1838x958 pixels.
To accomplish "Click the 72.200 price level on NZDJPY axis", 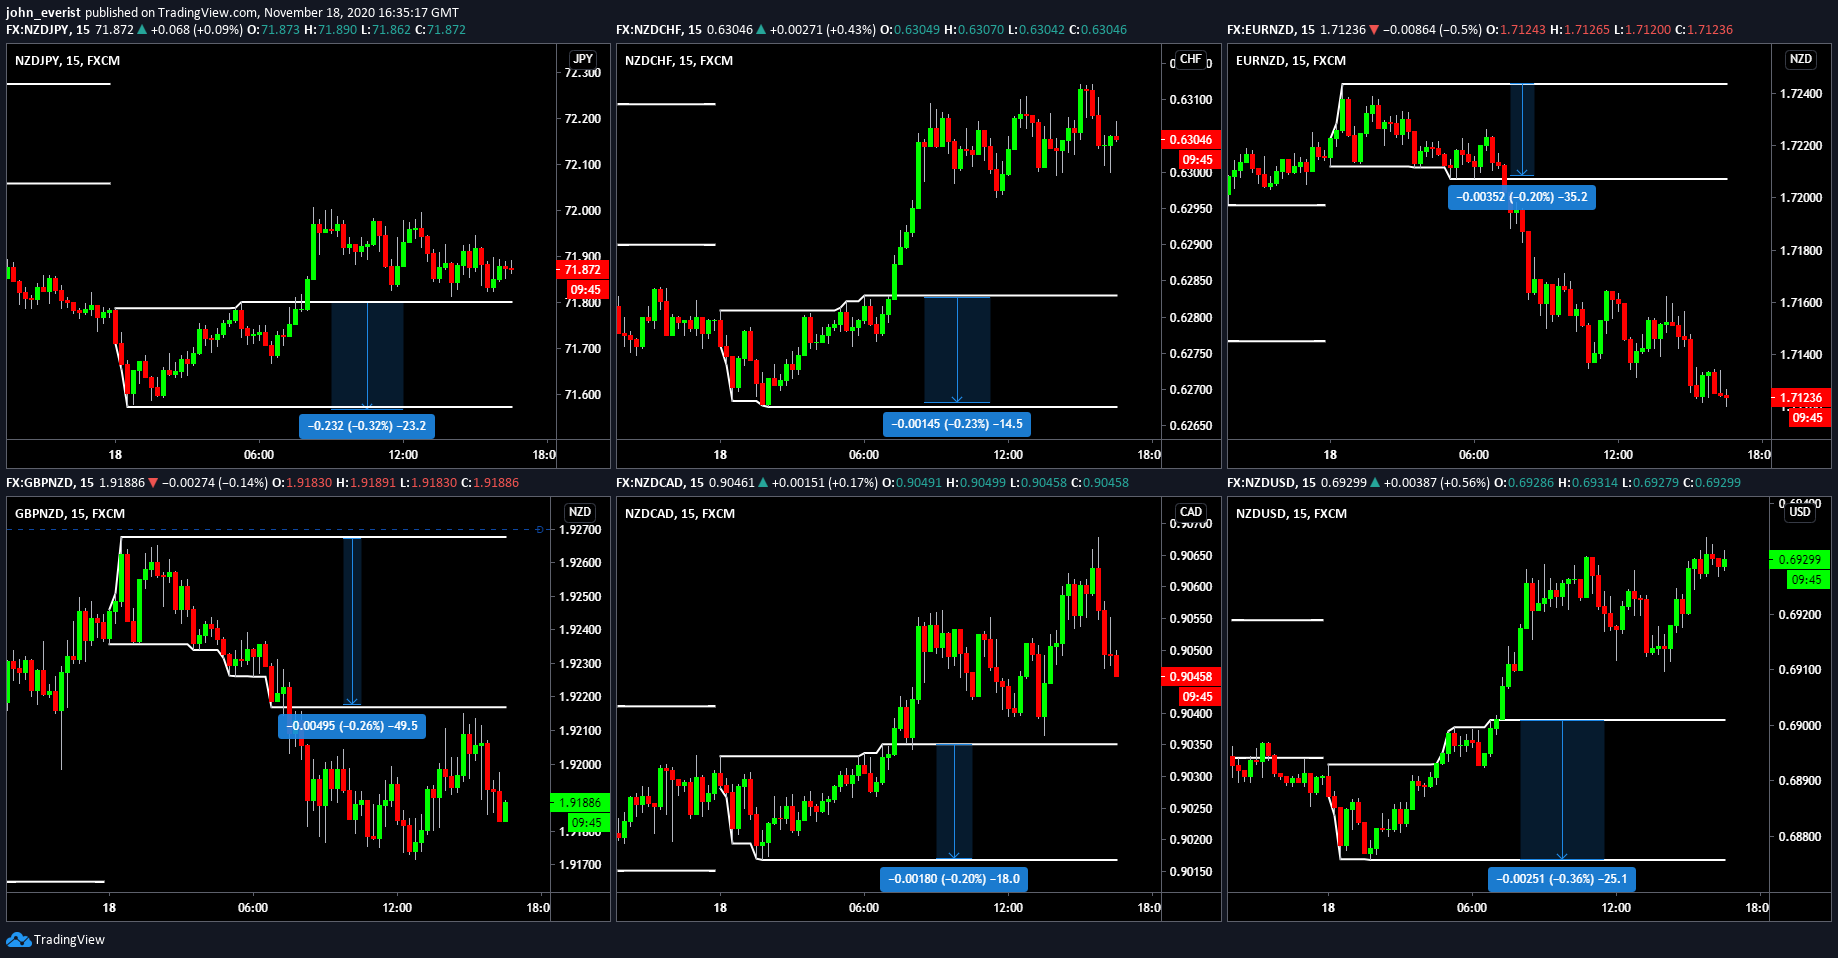I will pyautogui.click(x=583, y=119).
